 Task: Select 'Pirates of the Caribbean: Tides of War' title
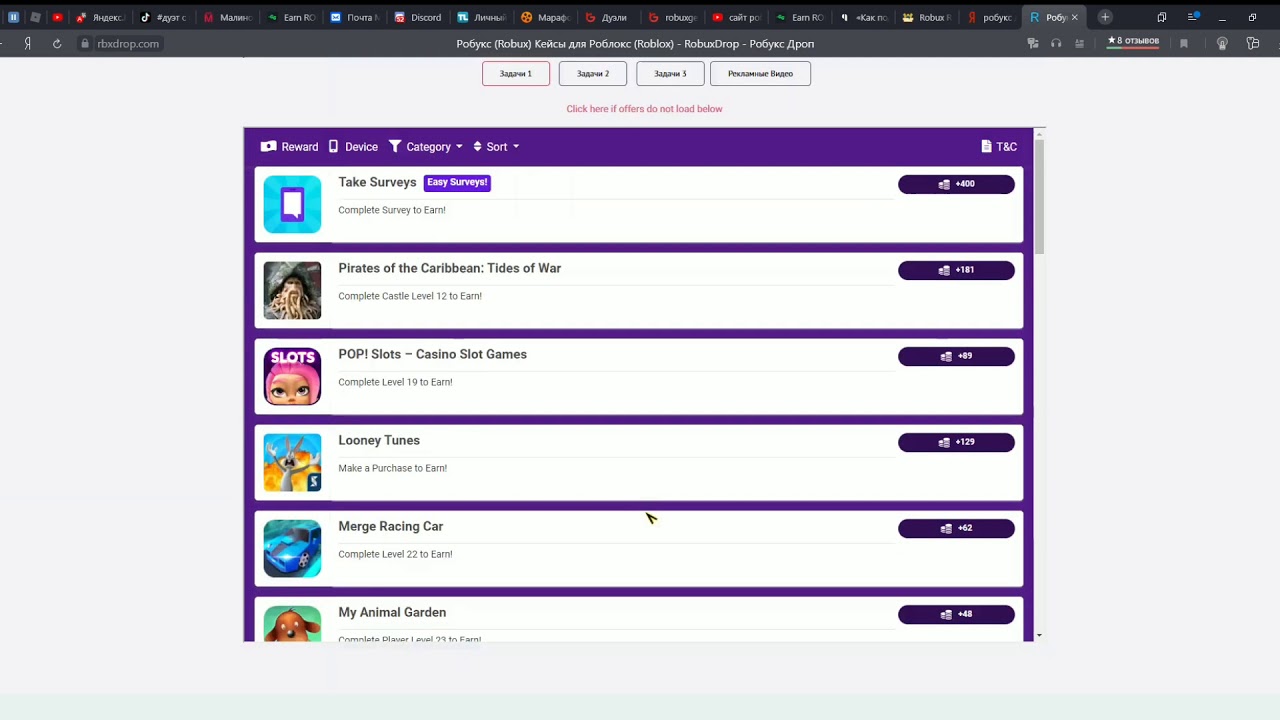pos(449,268)
